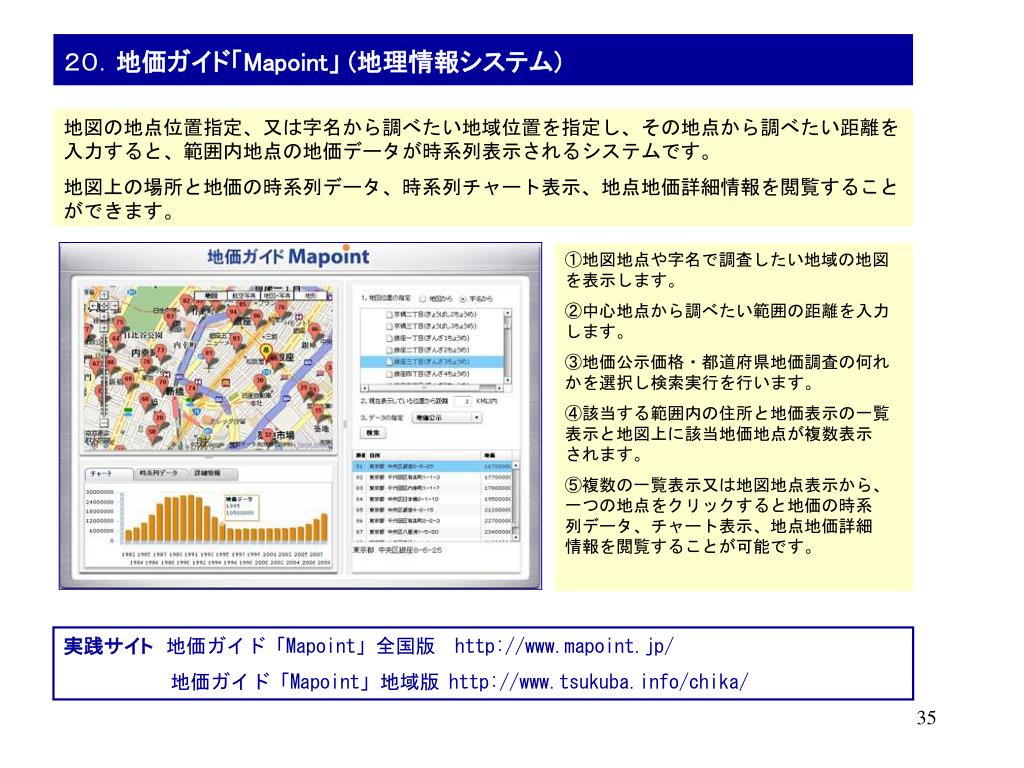Switch map view to 地図
Image resolution: width=1024 pixels, height=768 pixels.
coord(211,296)
